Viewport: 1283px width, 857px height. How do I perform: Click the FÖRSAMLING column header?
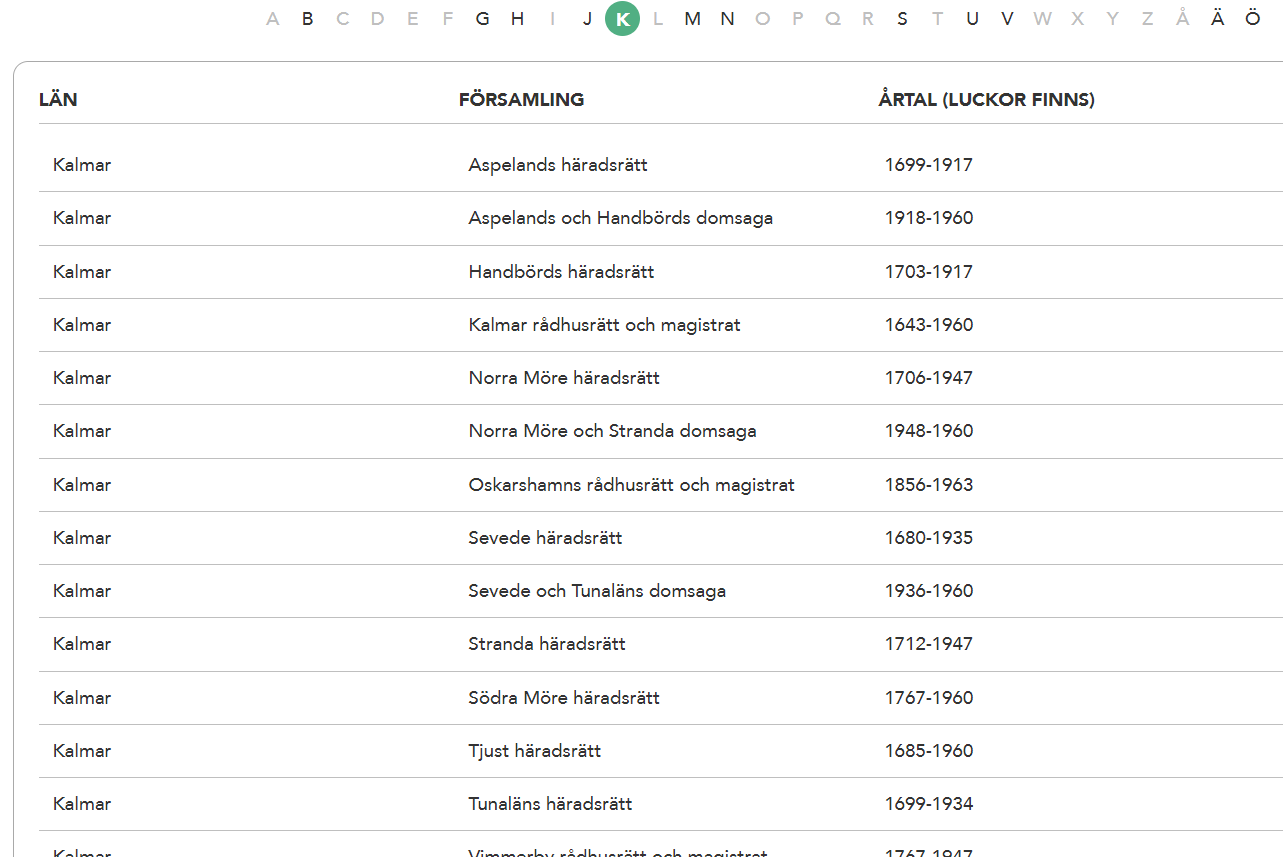click(521, 100)
